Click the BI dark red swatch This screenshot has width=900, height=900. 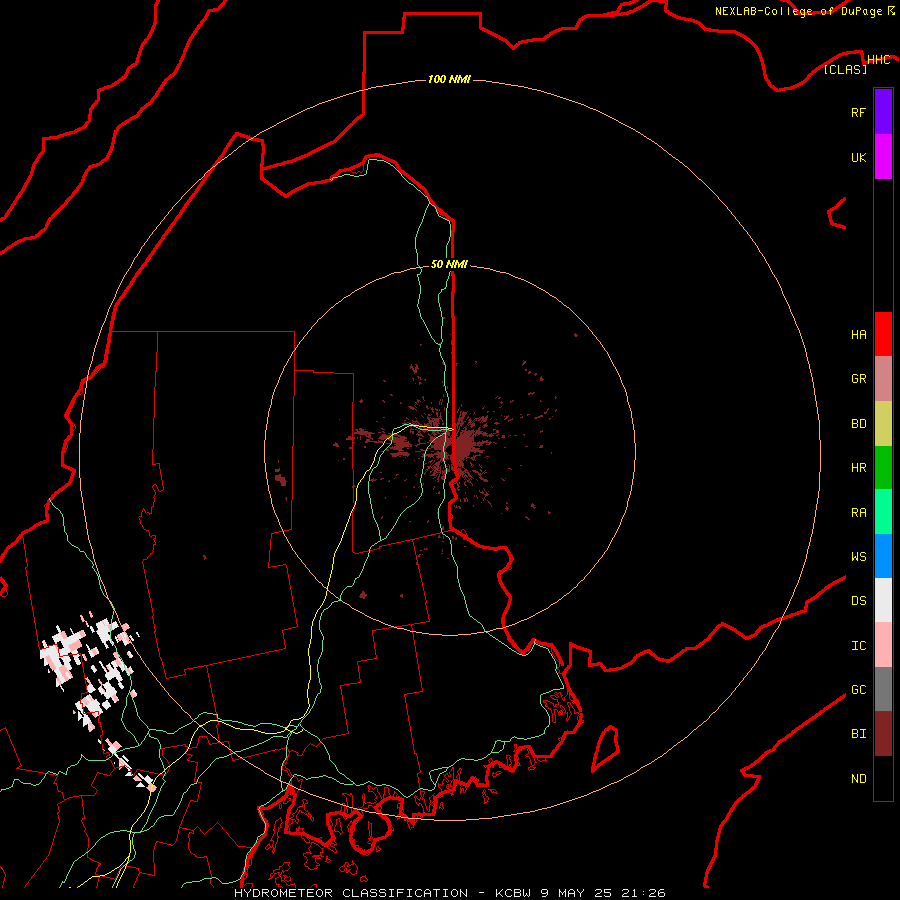click(x=883, y=734)
